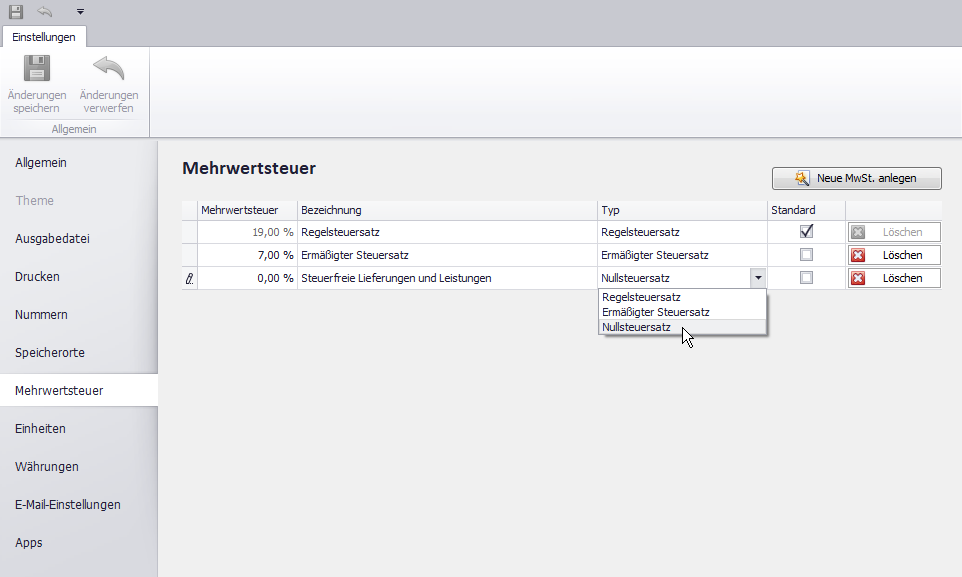Sort by Typ column header

click(682, 210)
